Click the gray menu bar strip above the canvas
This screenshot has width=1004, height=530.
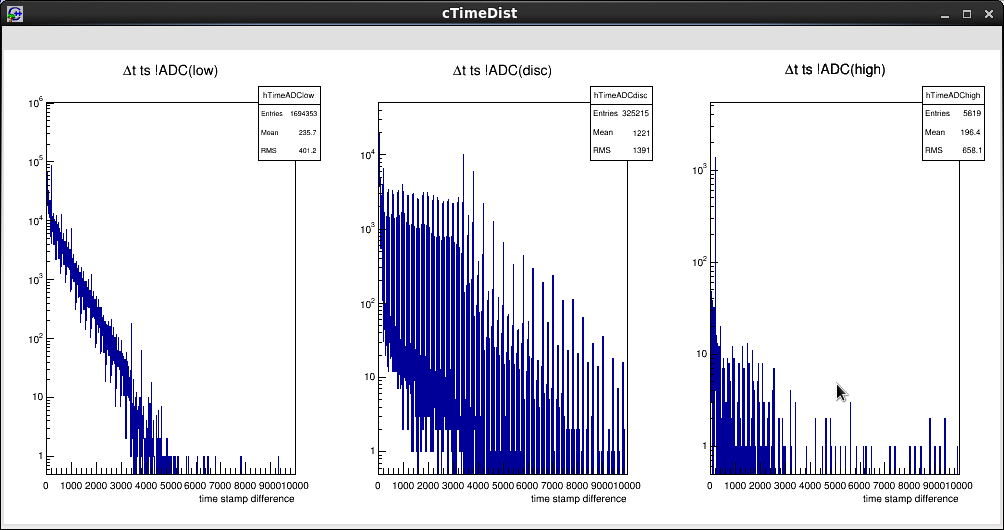[x=502, y=38]
